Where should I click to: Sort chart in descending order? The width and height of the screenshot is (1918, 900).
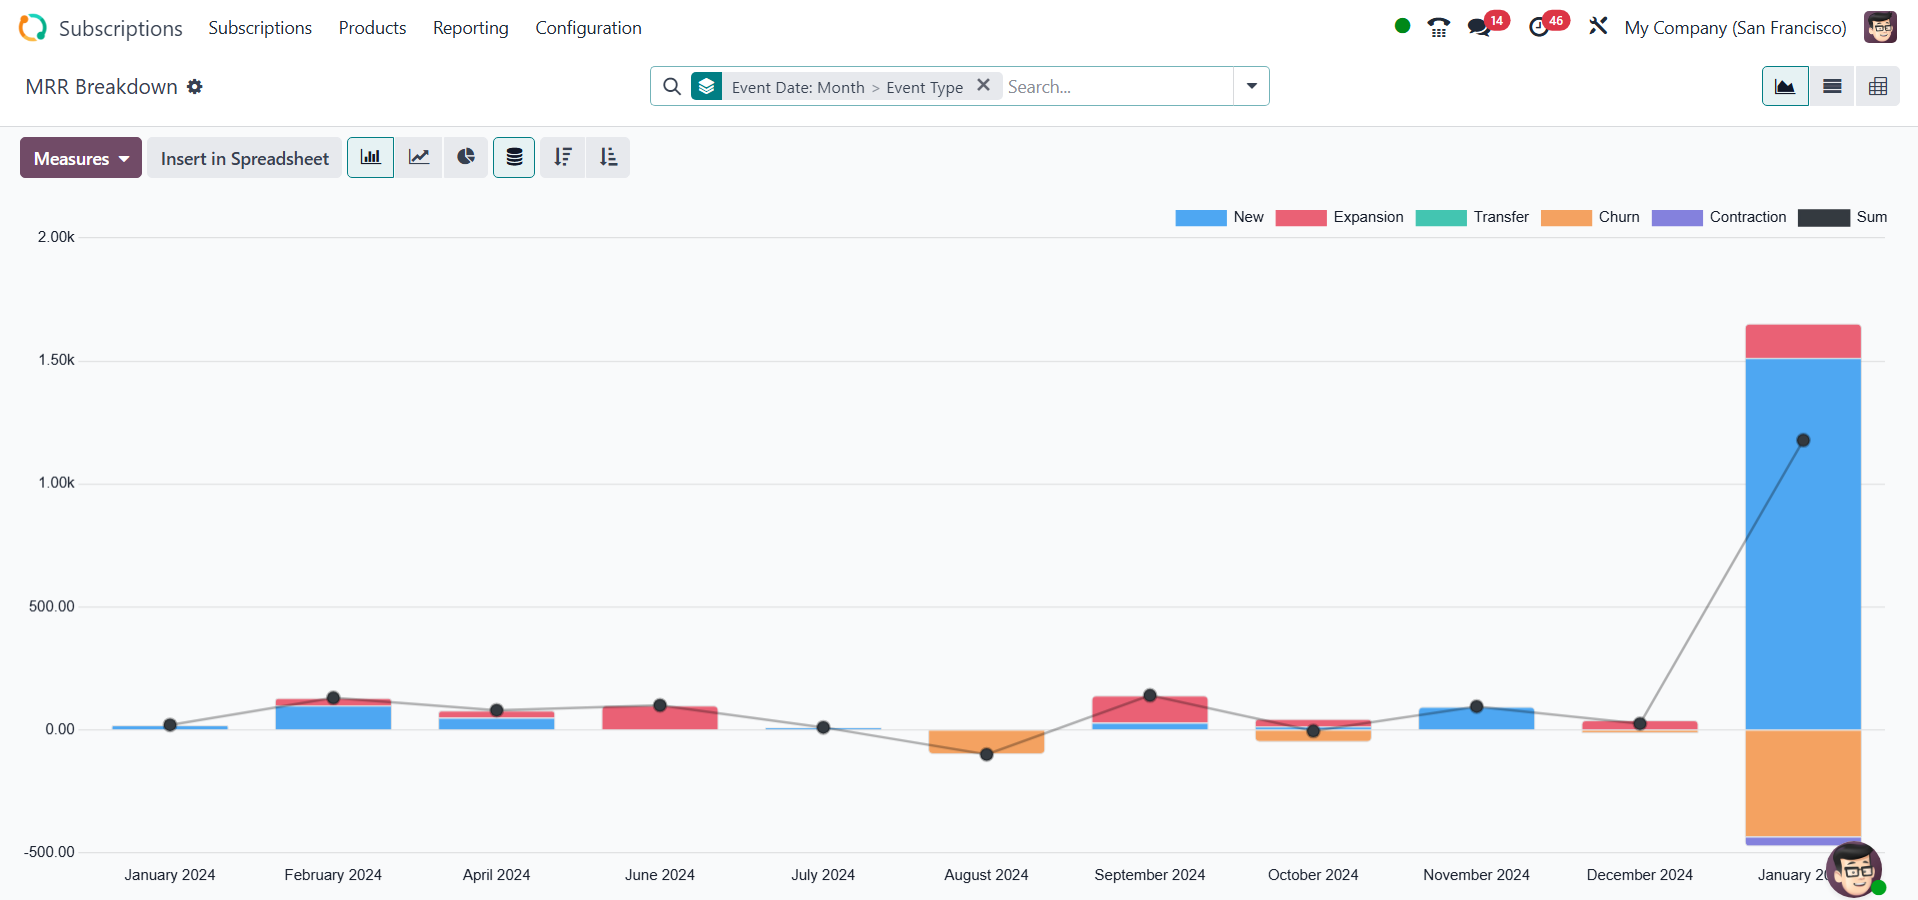tap(563, 158)
